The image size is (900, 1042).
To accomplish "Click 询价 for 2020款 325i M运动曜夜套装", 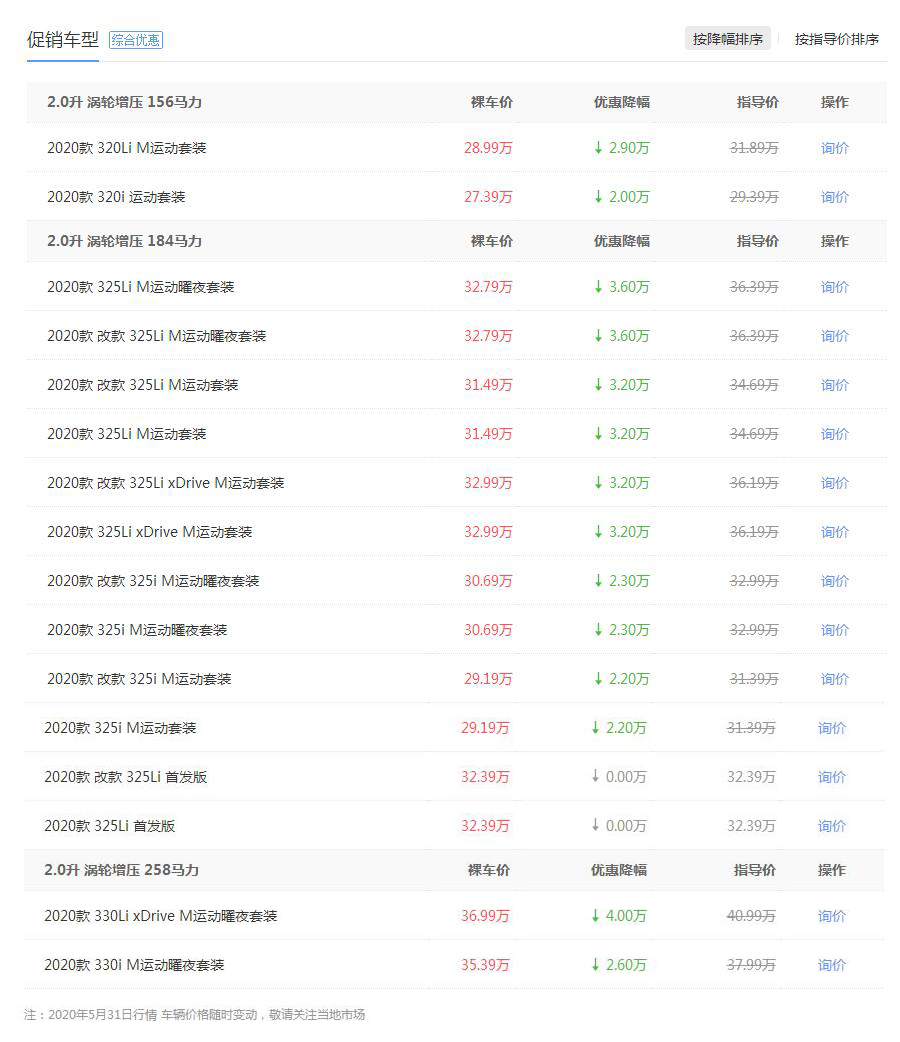I will [x=834, y=629].
